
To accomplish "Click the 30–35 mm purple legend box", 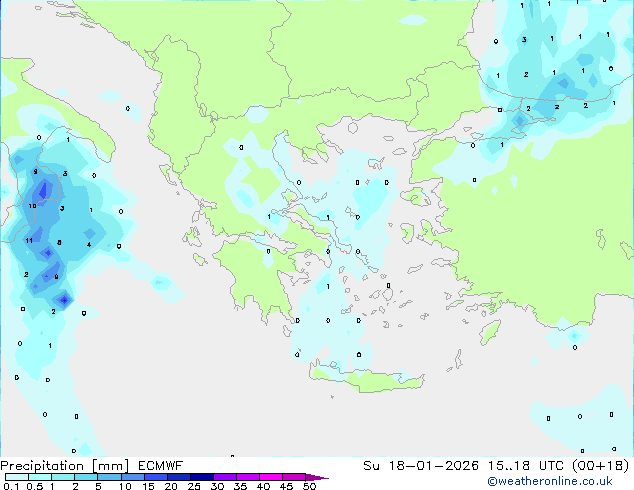I will tap(224, 477).
